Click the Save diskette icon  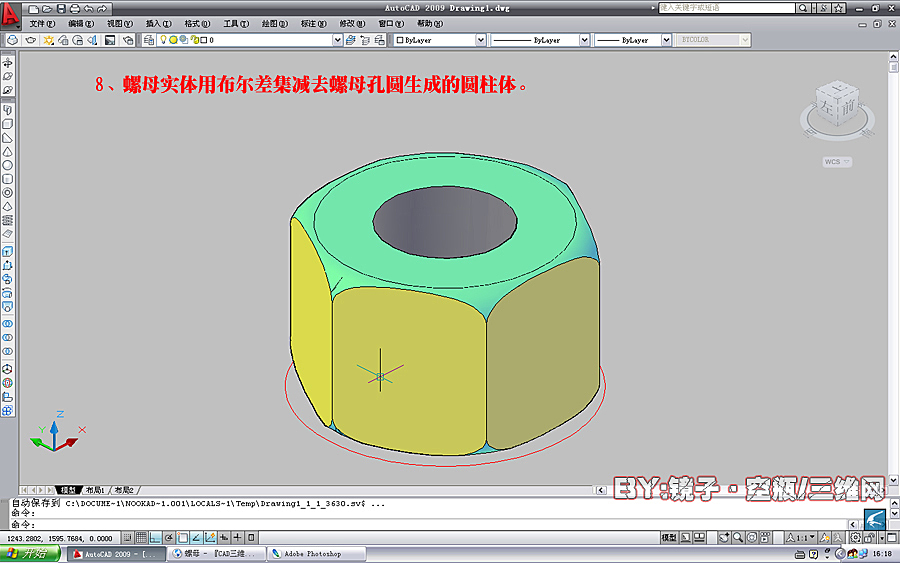click(x=61, y=9)
